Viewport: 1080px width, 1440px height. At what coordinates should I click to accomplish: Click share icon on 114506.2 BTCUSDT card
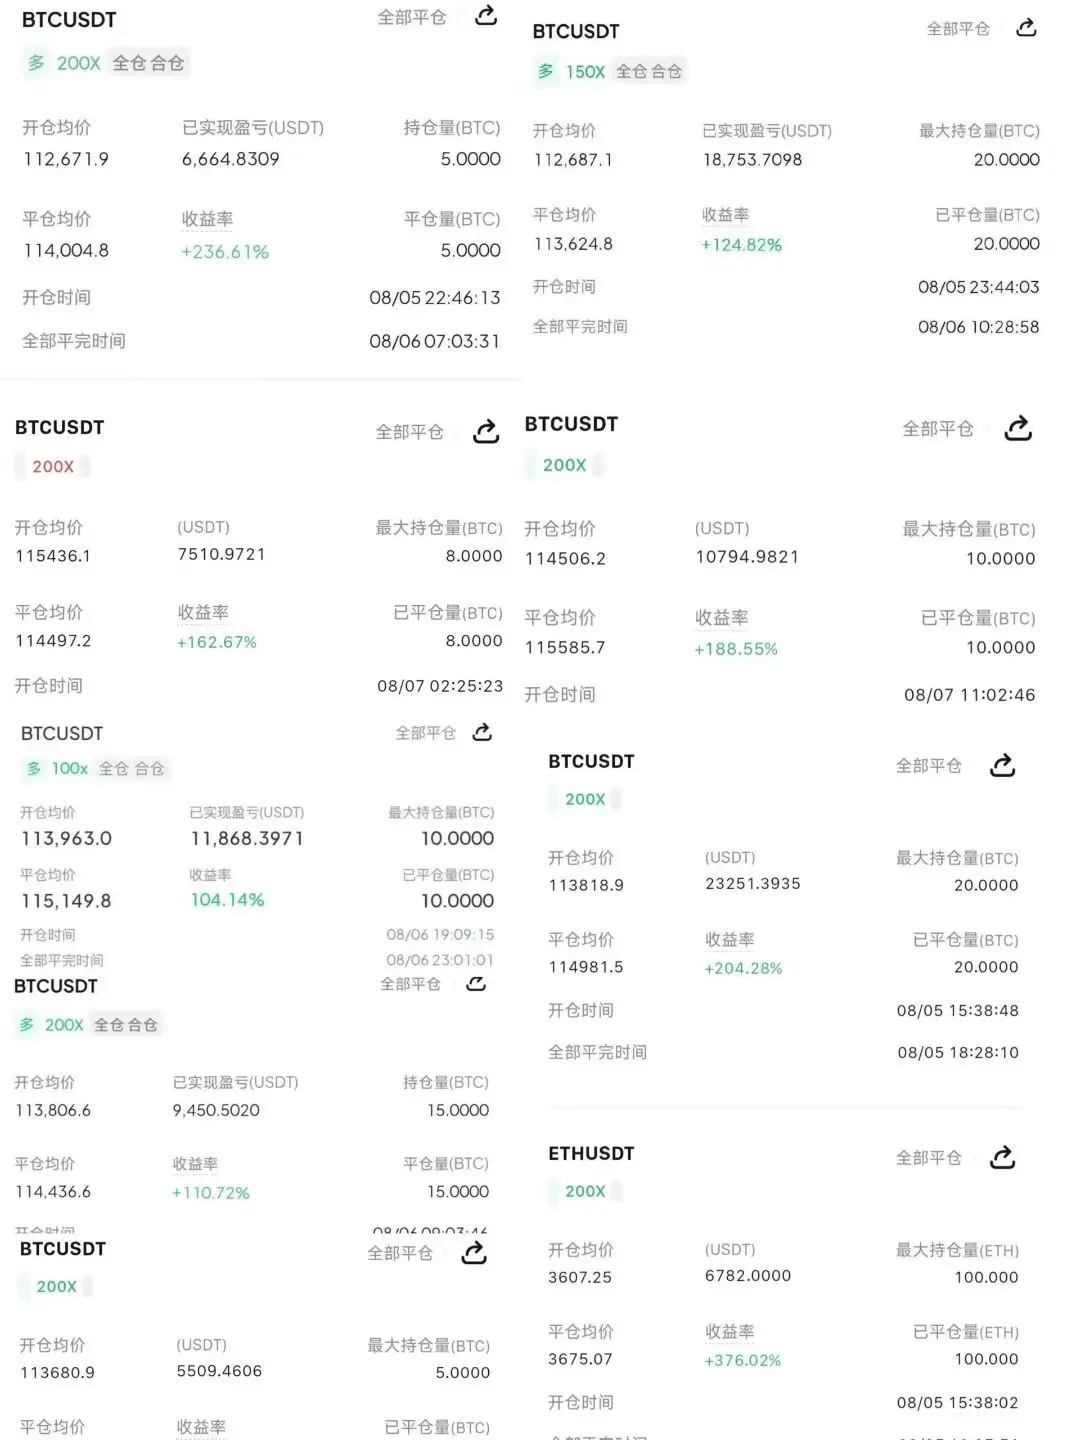pos(1018,428)
